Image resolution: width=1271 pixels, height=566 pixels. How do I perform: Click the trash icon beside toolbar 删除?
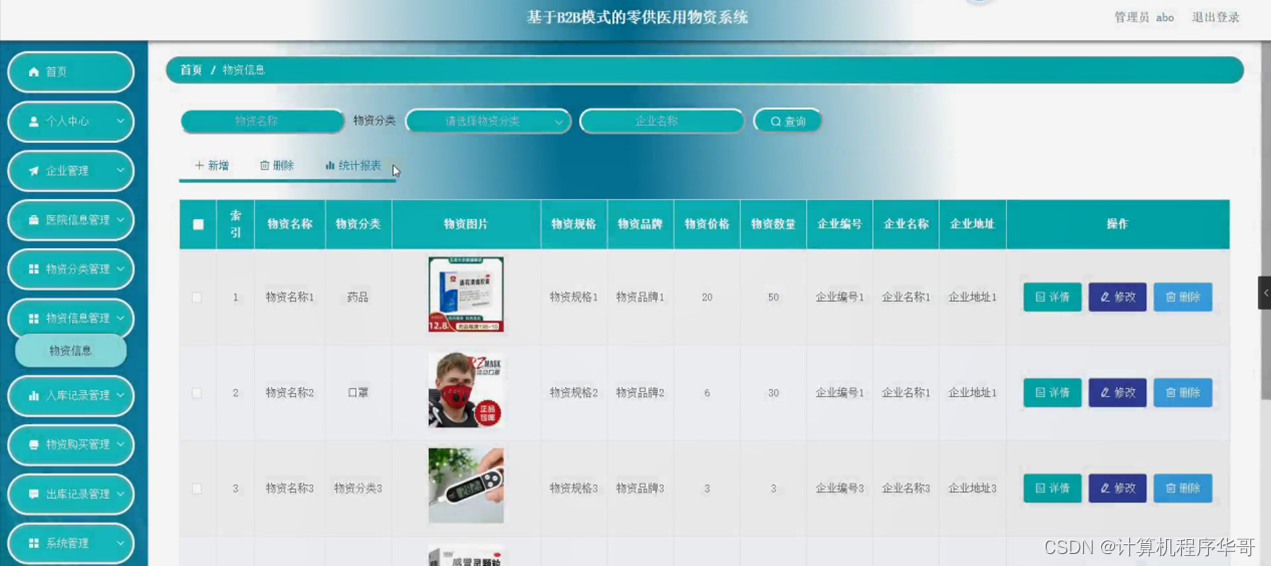(x=264, y=166)
